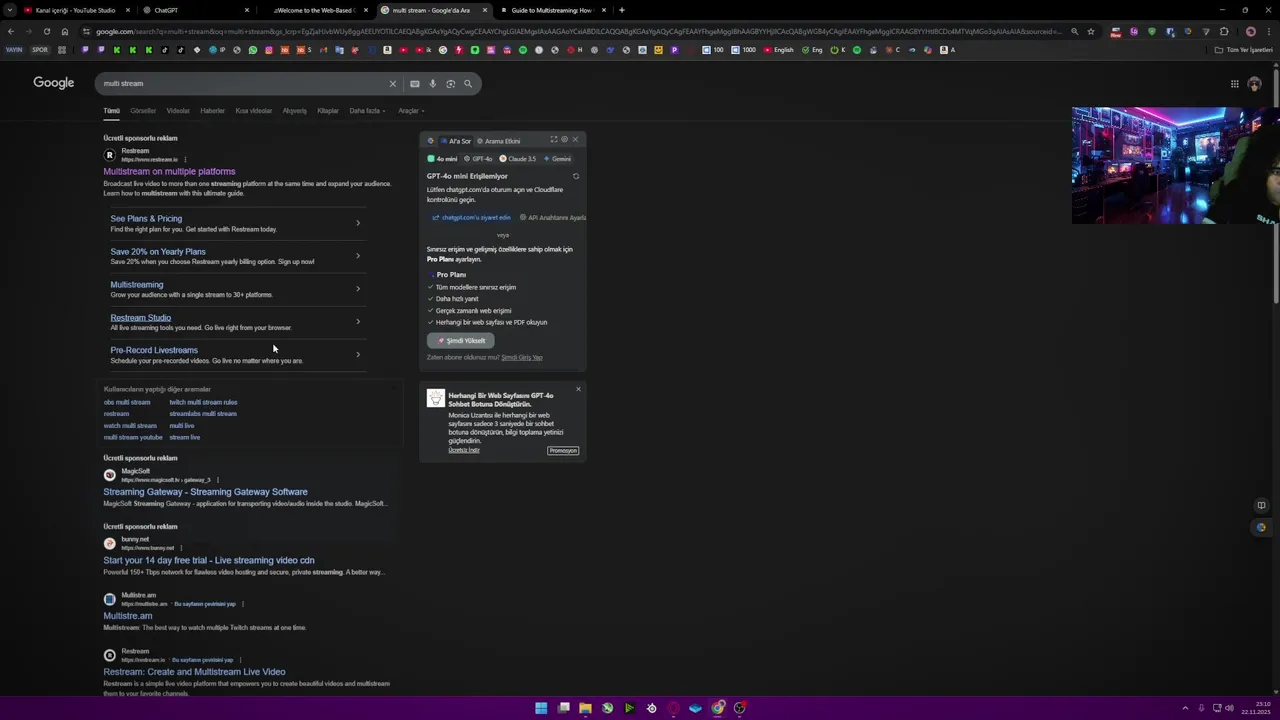Open the Videolar search filter
Viewport: 1280px width, 720px height.
(178, 111)
